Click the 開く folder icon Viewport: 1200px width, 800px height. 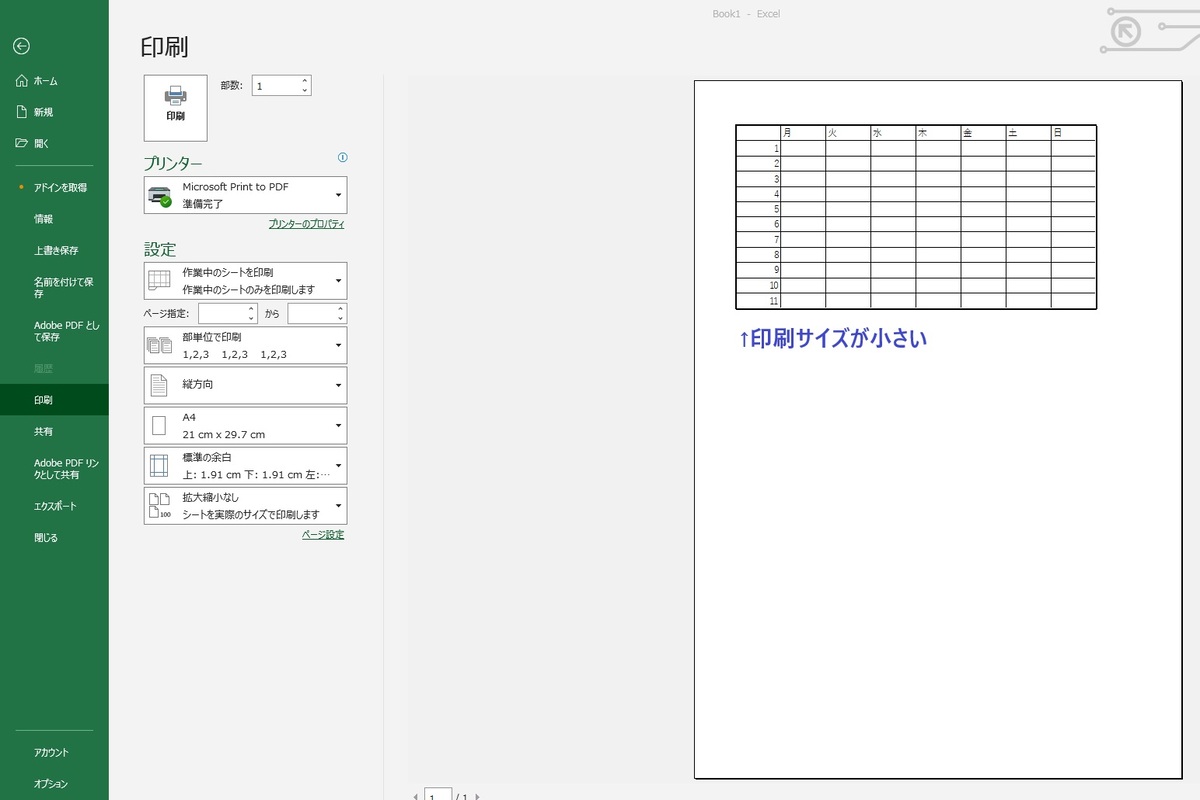(x=21, y=143)
